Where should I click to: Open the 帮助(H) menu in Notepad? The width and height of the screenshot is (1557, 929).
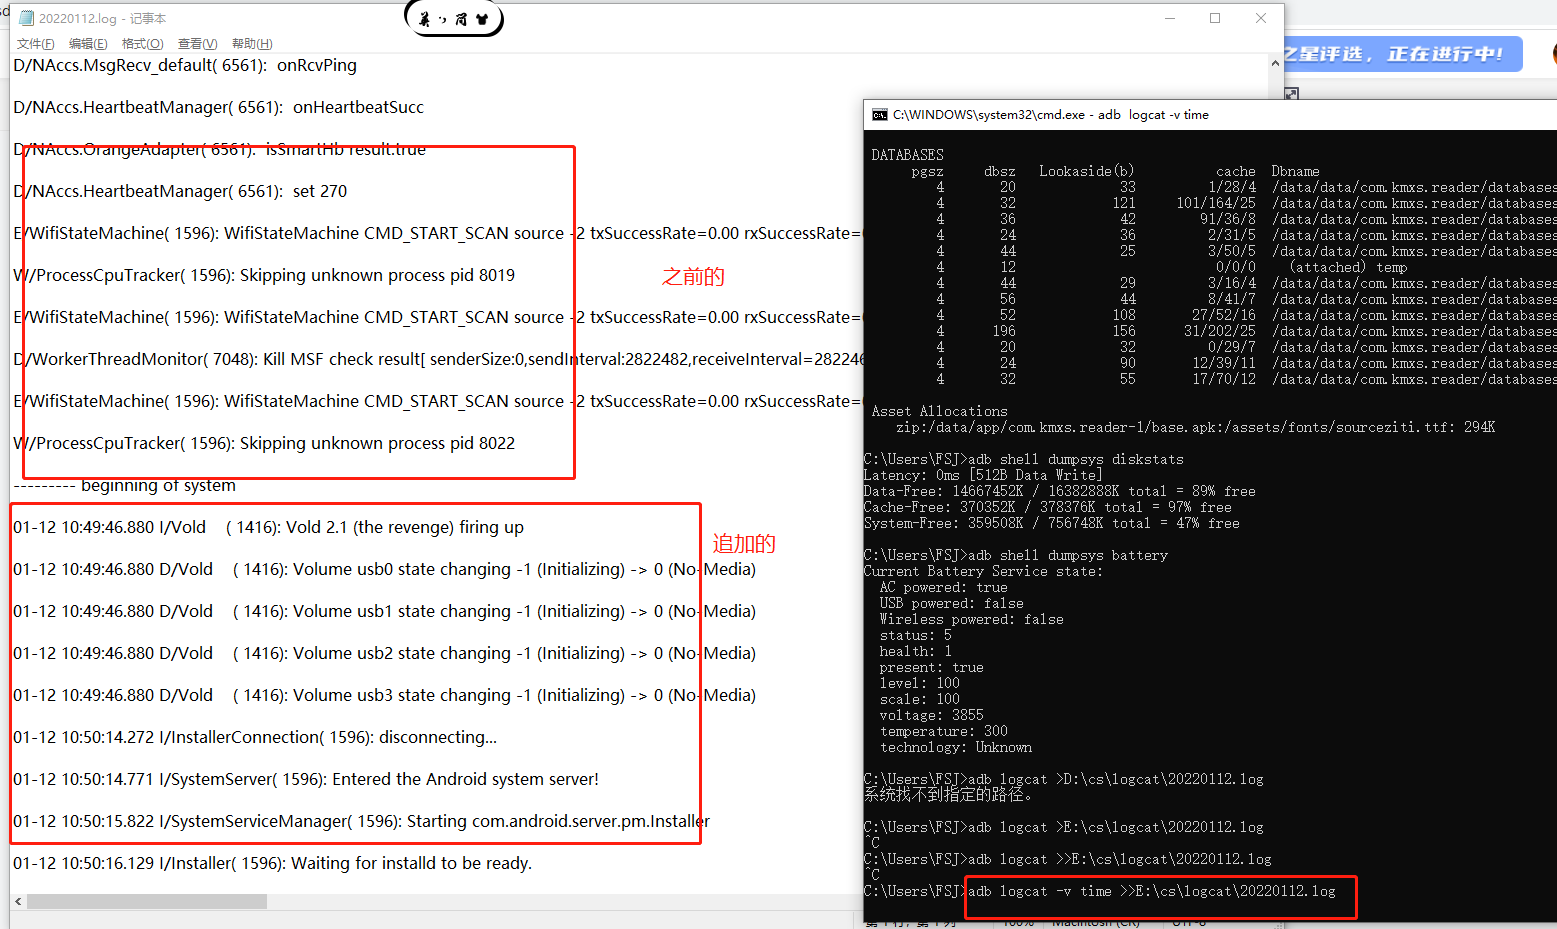tap(252, 44)
